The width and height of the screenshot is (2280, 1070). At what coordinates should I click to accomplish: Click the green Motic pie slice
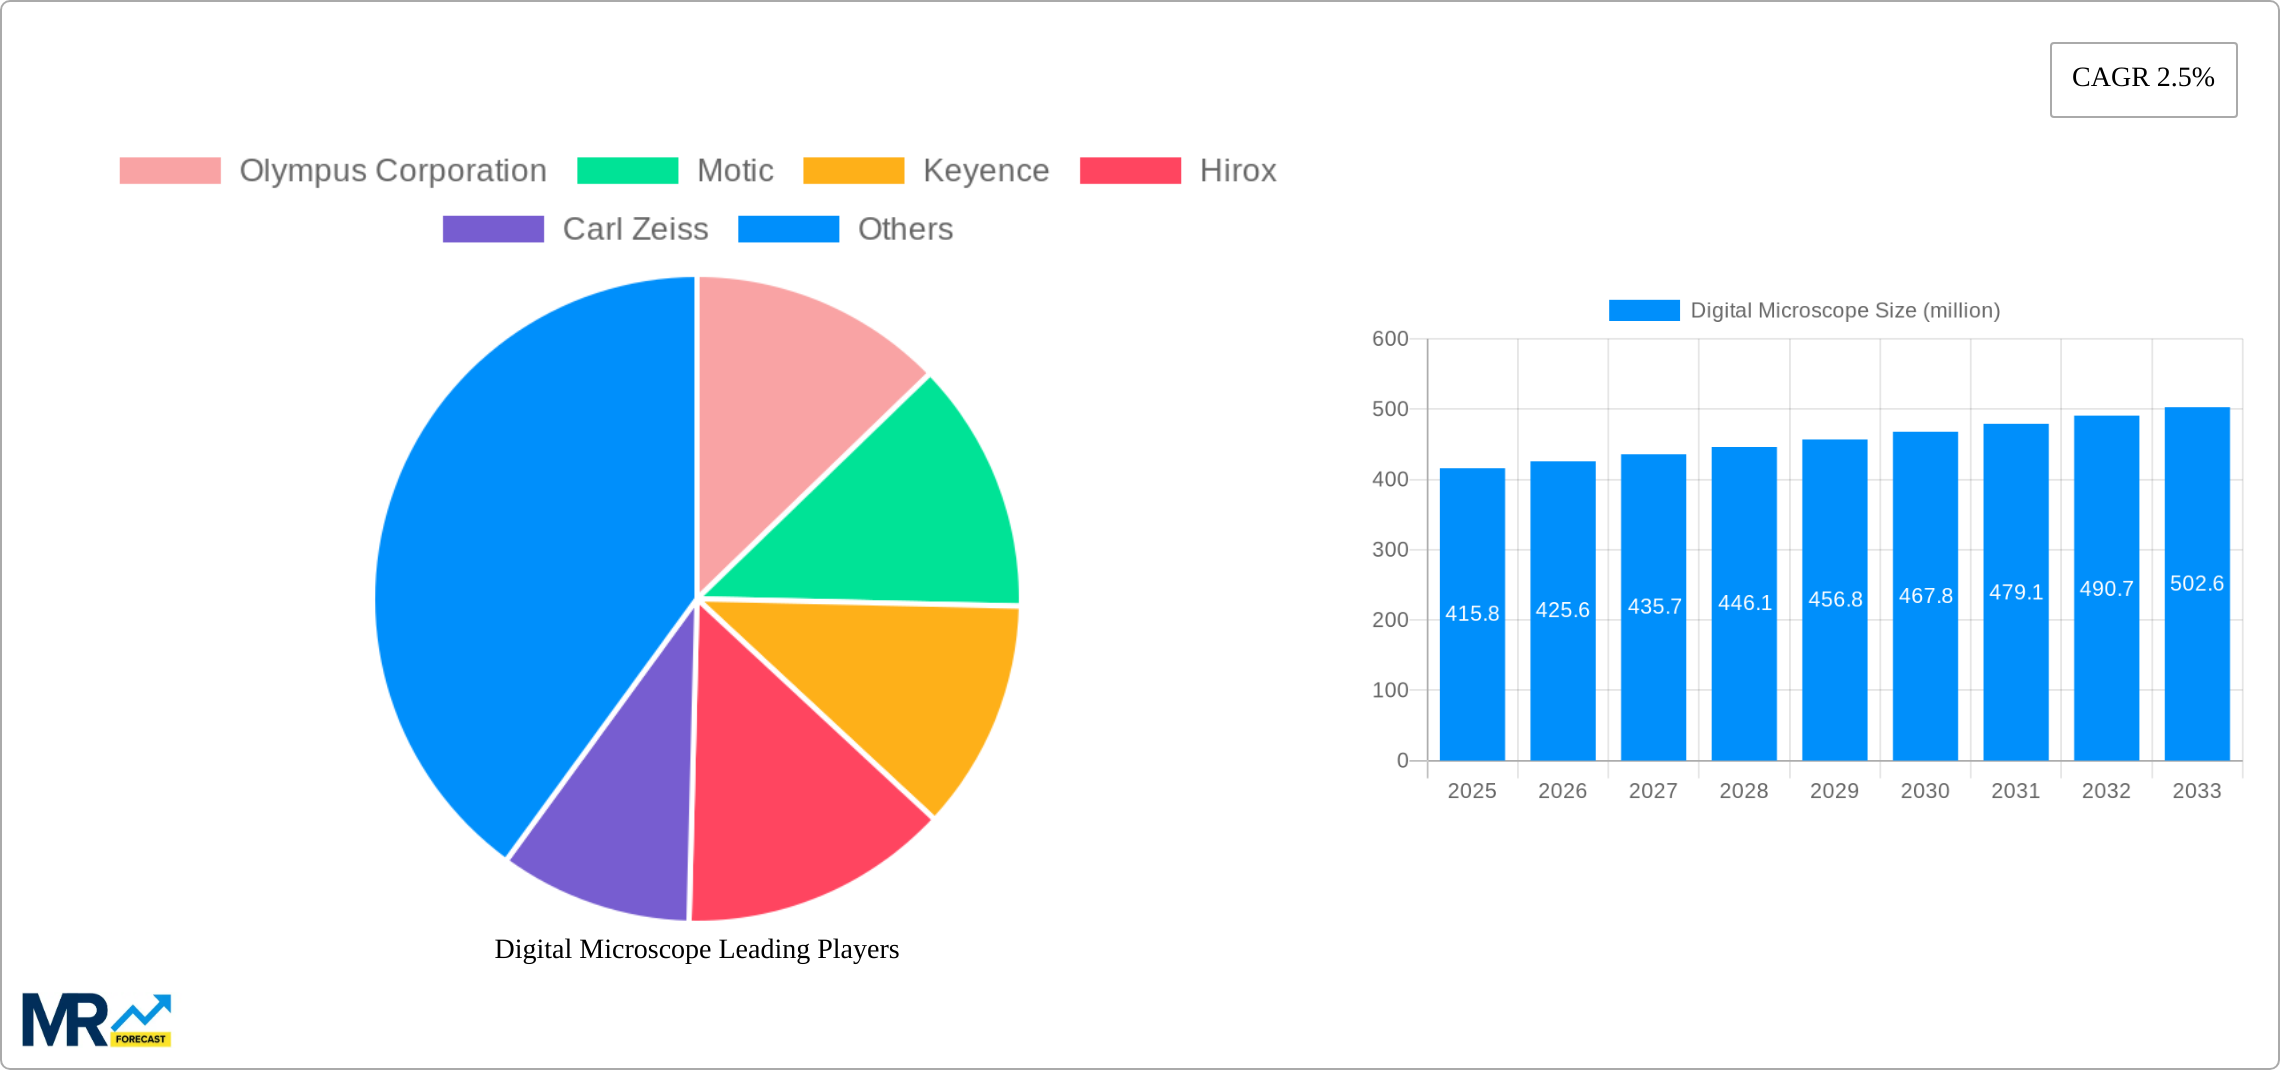900,510
